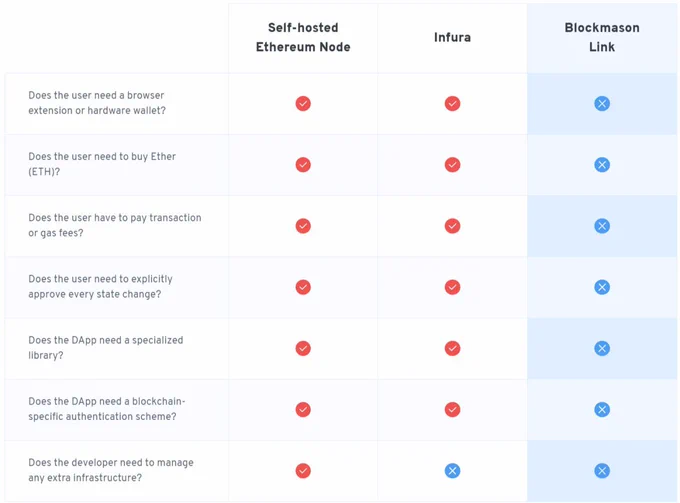680x503 pixels.
Task: Click Infura red check for explicit approval row
Action: tap(452, 287)
